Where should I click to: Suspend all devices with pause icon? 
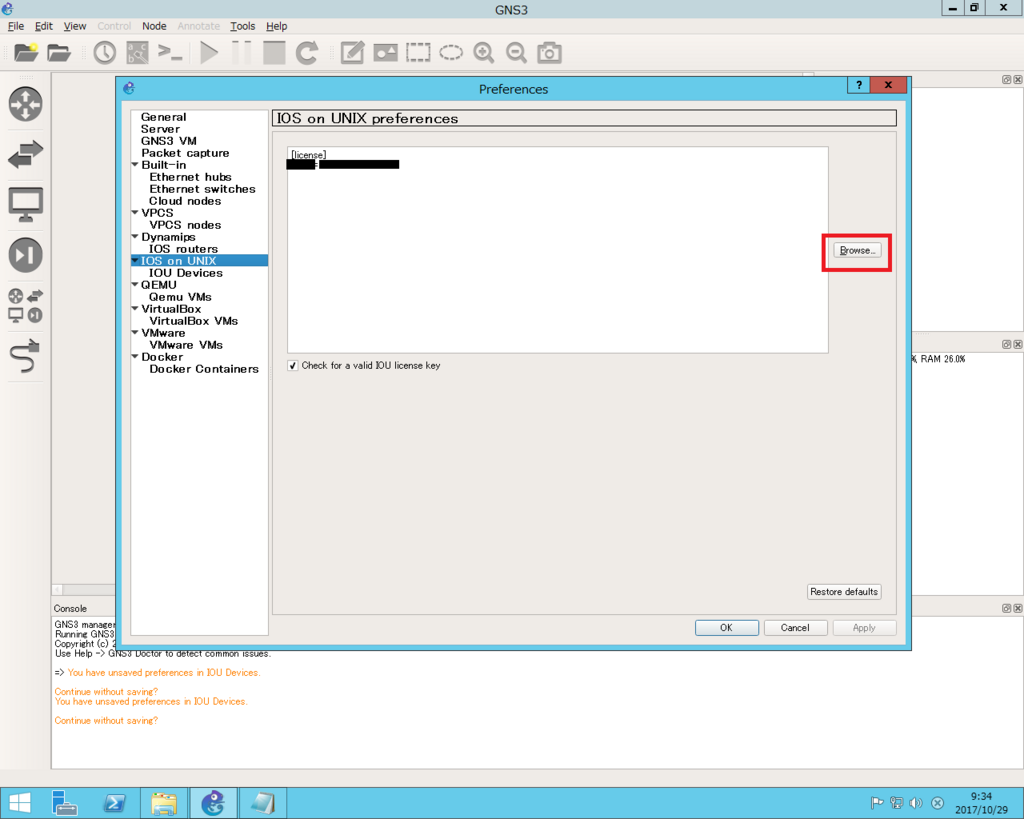tap(242, 52)
